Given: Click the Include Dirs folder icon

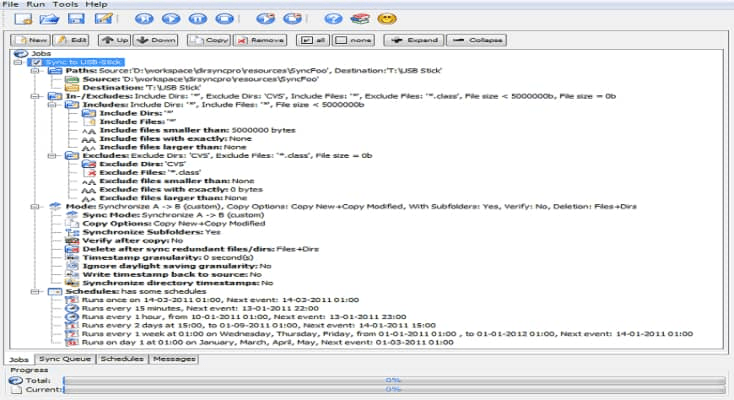Looking at the screenshot, I should tap(89, 113).
